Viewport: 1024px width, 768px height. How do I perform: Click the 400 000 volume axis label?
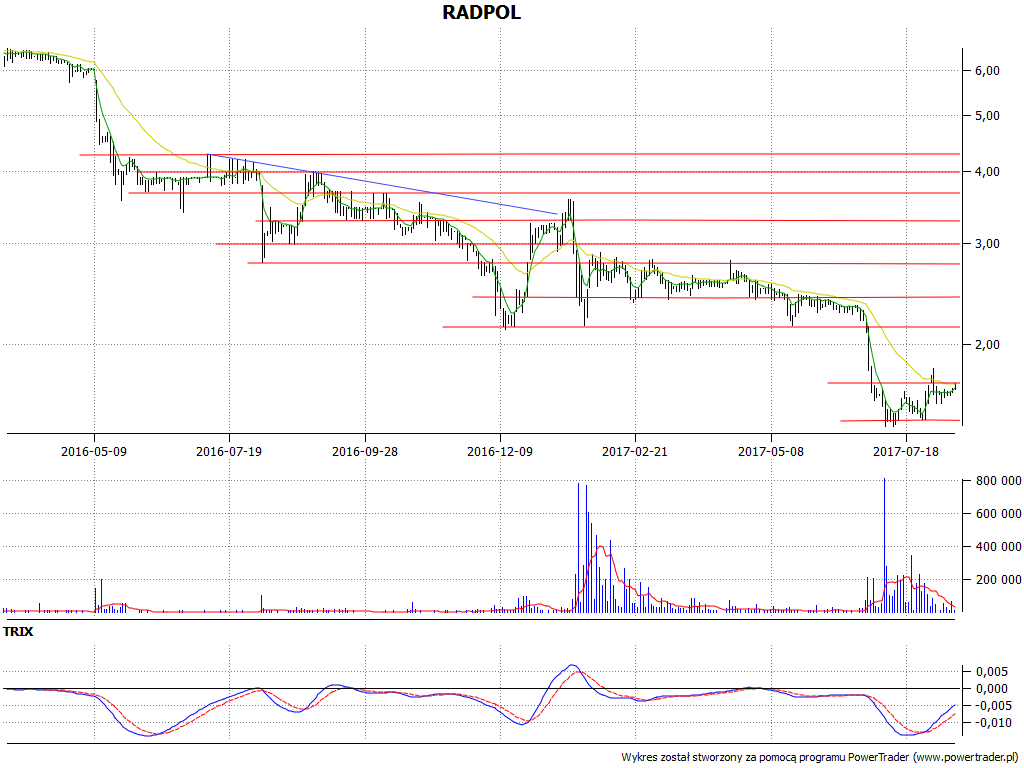pyautogui.click(x=999, y=547)
